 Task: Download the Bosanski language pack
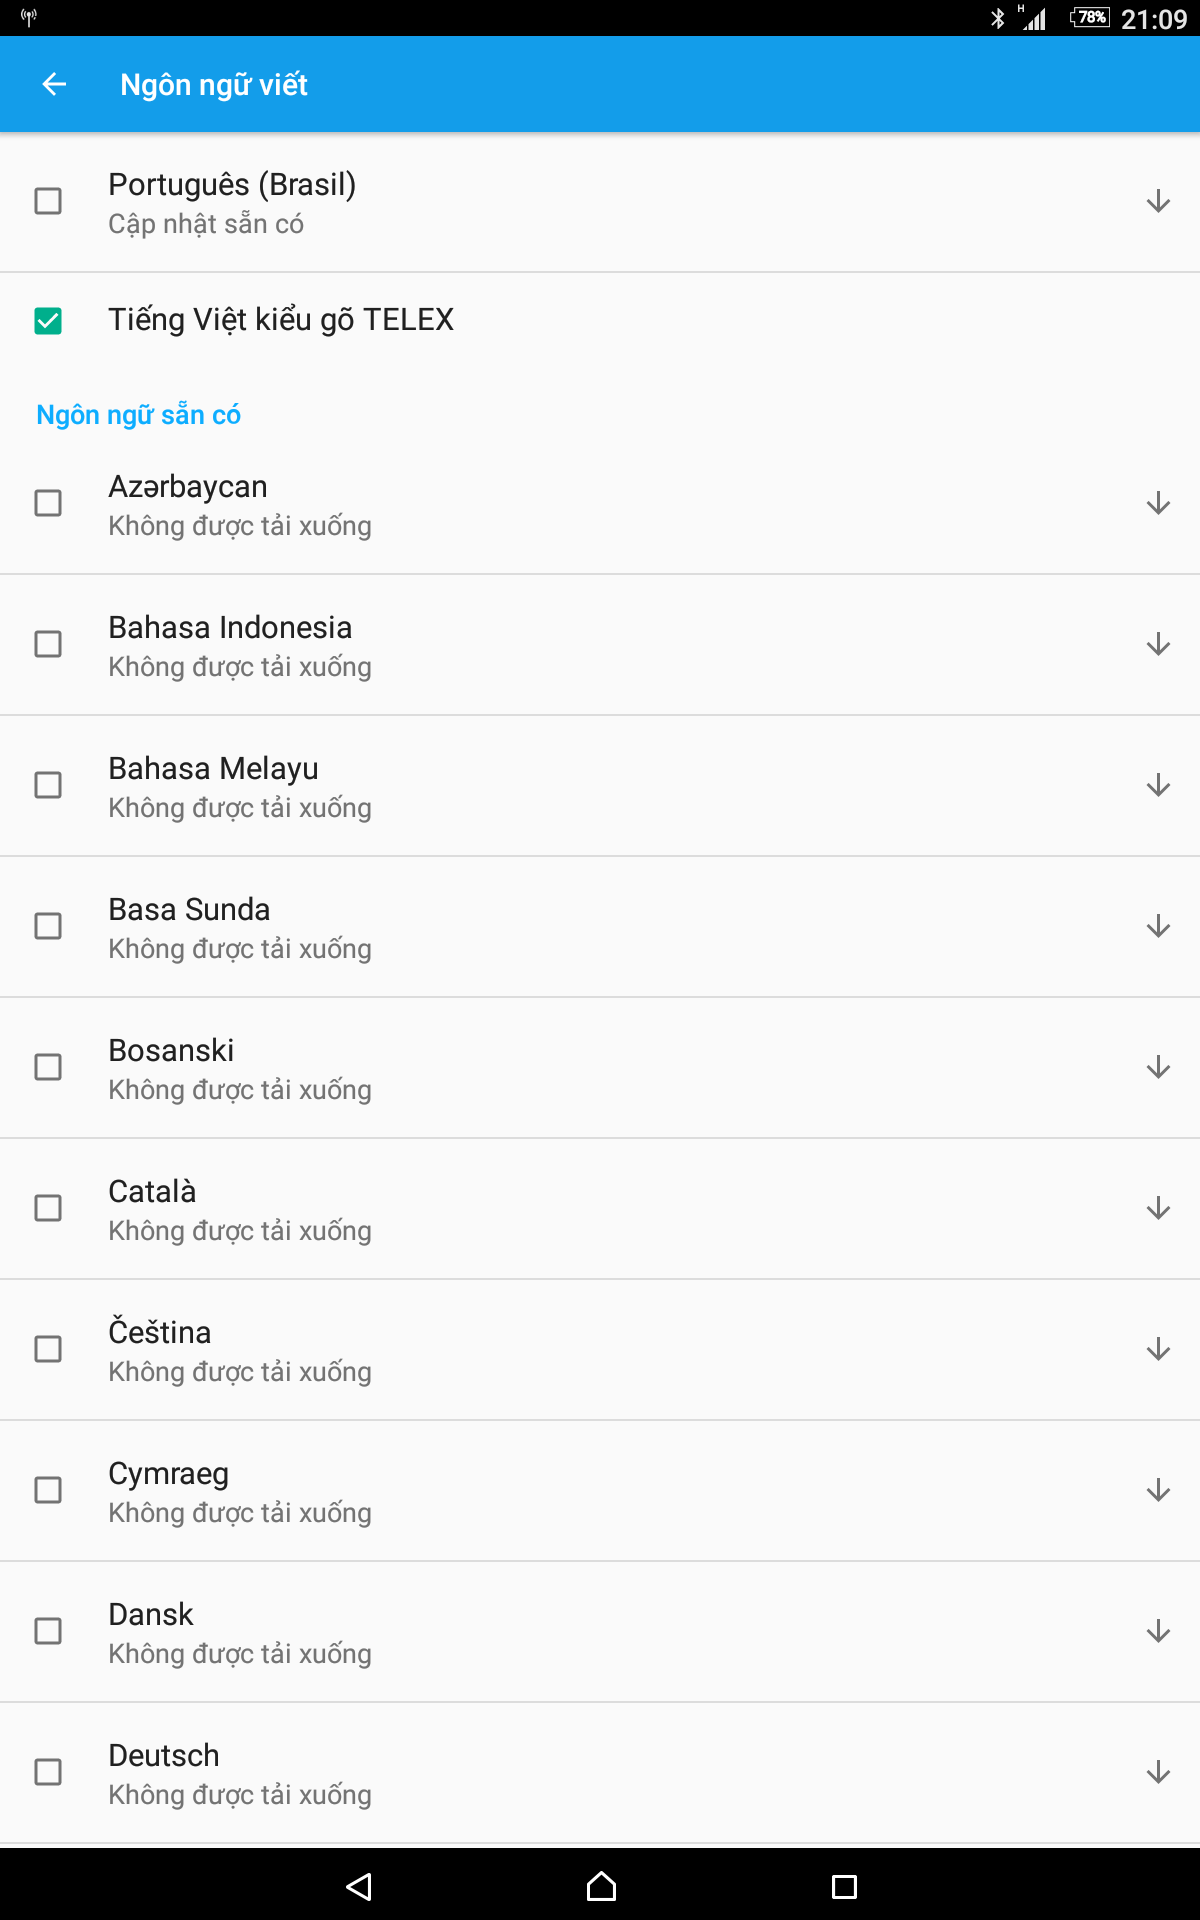(x=1158, y=1067)
